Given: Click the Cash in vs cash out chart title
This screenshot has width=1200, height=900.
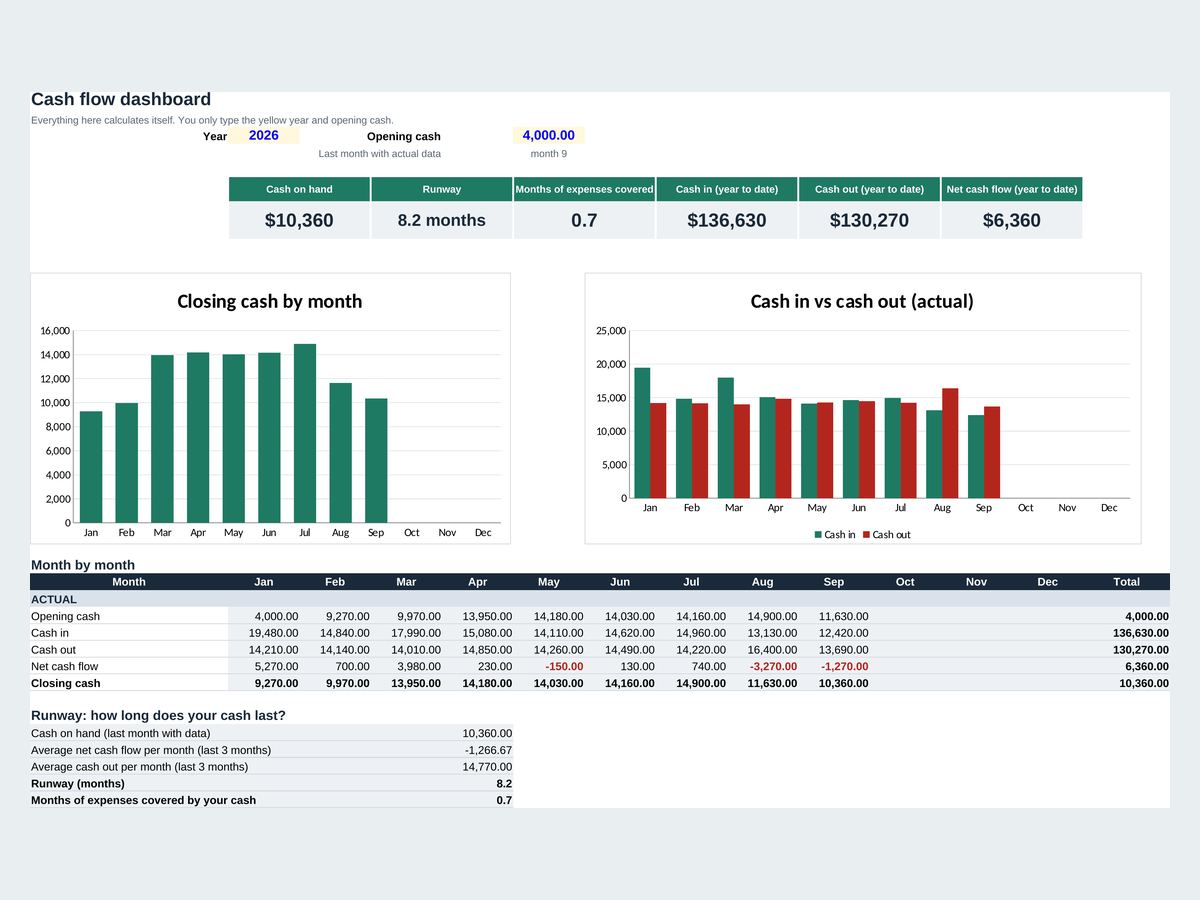Looking at the screenshot, I should pyautogui.click(x=862, y=301).
